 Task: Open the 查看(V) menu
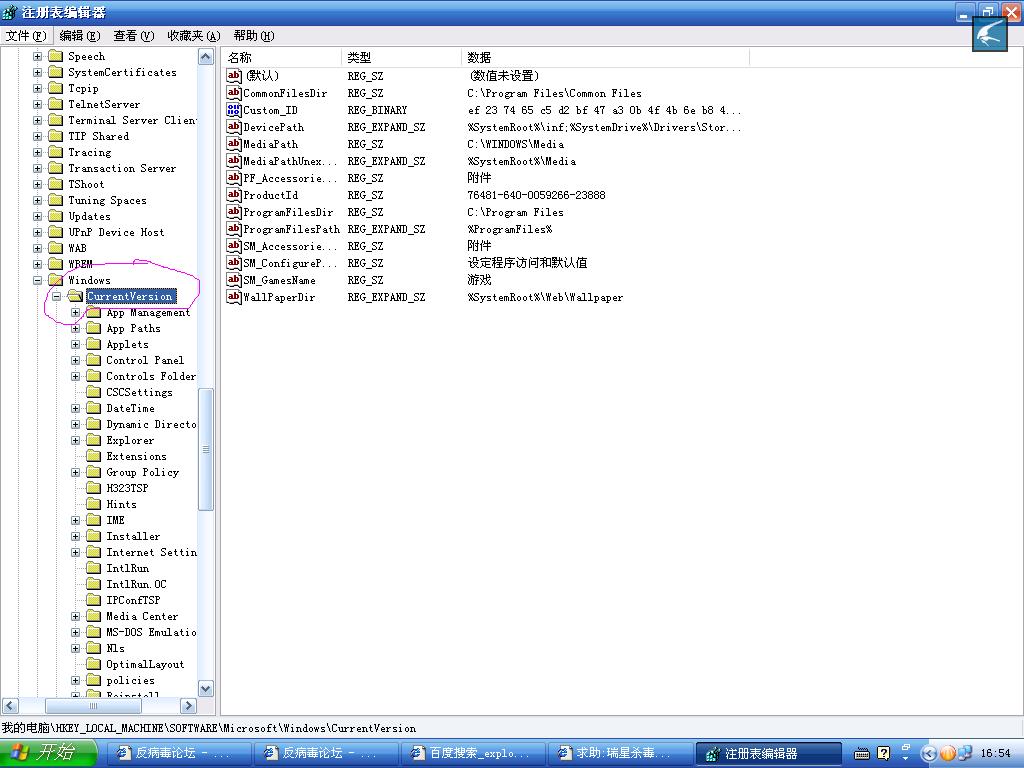pyautogui.click(x=133, y=36)
